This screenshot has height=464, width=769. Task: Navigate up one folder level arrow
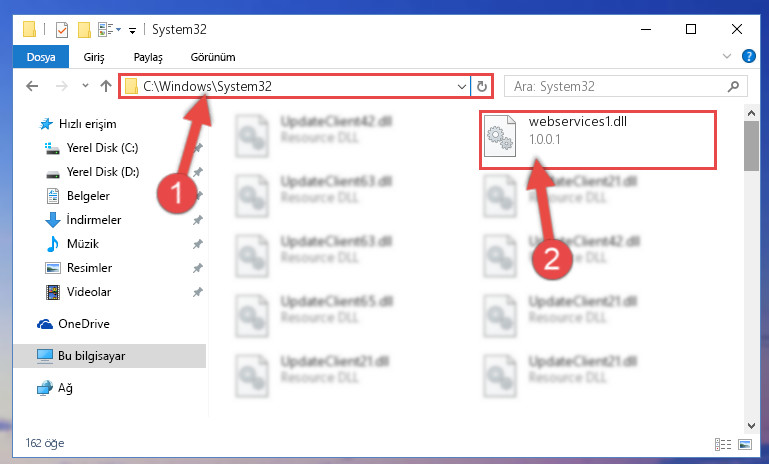click(105, 86)
